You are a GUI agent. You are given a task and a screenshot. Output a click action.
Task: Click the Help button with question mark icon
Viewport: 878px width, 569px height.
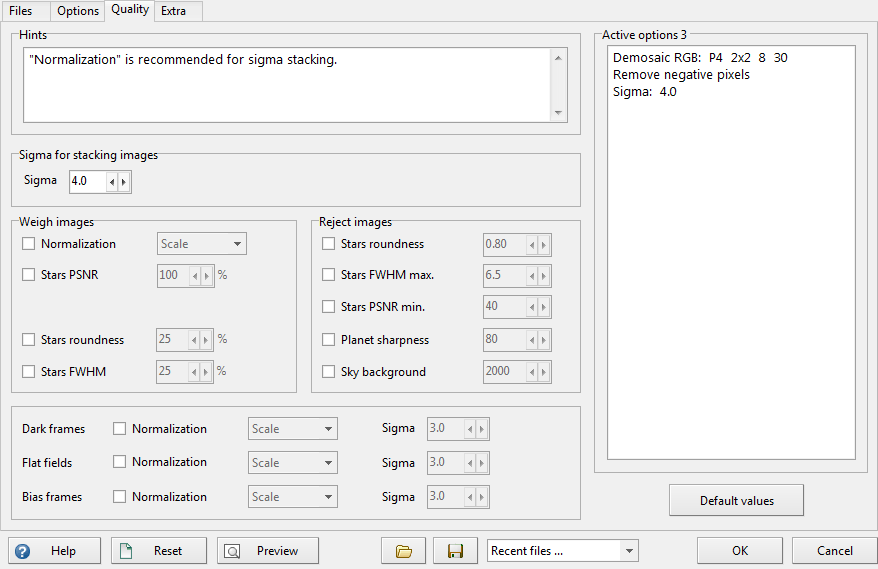[x=55, y=551]
